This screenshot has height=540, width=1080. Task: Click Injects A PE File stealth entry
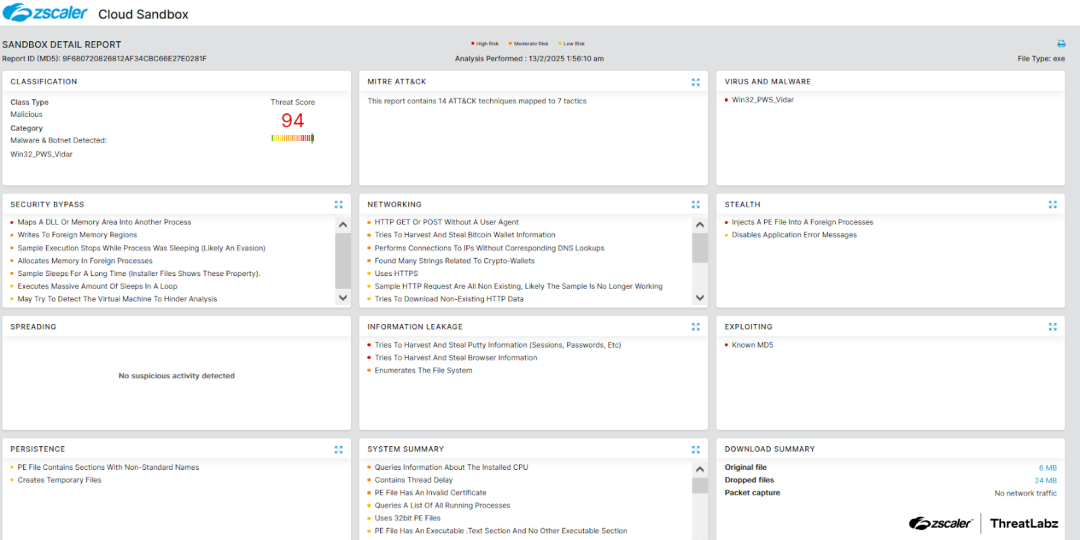pos(802,222)
